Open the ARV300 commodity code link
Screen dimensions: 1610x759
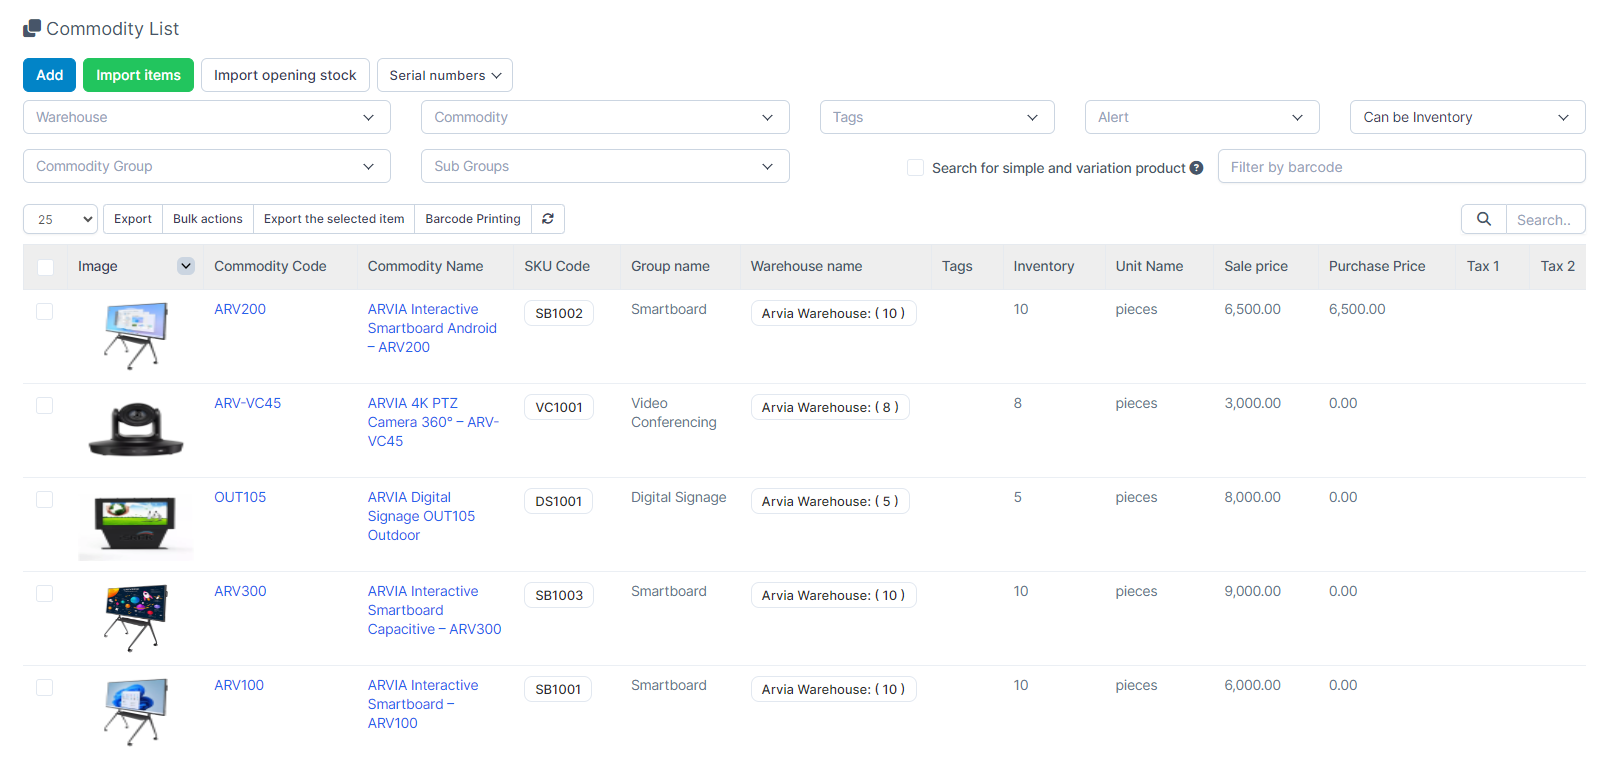[240, 591]
